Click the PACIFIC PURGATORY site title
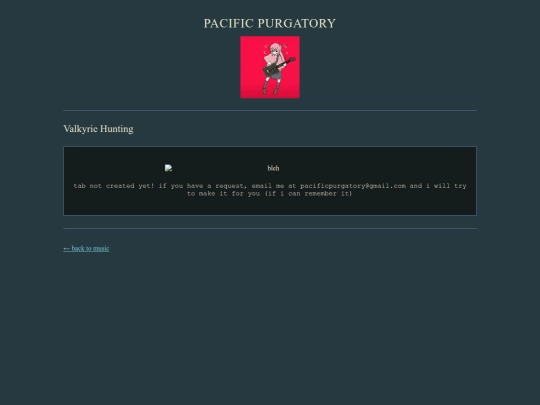This screenshot has height=405, width=540. [x=270, y=23]
